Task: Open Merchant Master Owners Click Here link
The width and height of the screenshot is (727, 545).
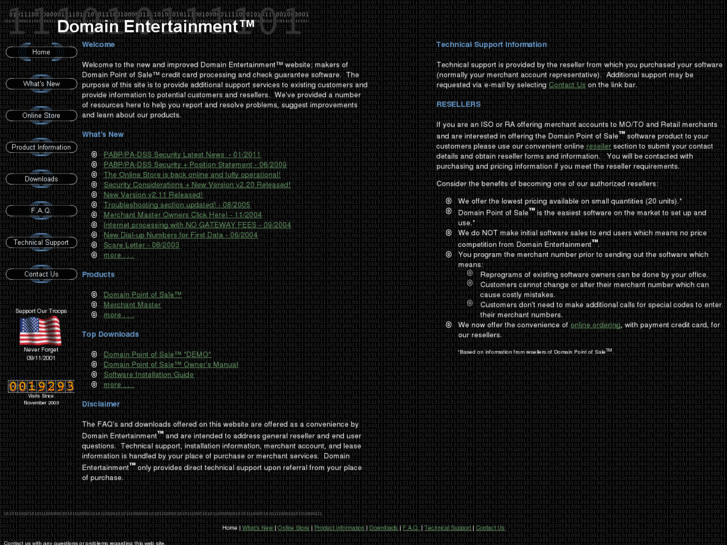Action: point(182,215)
